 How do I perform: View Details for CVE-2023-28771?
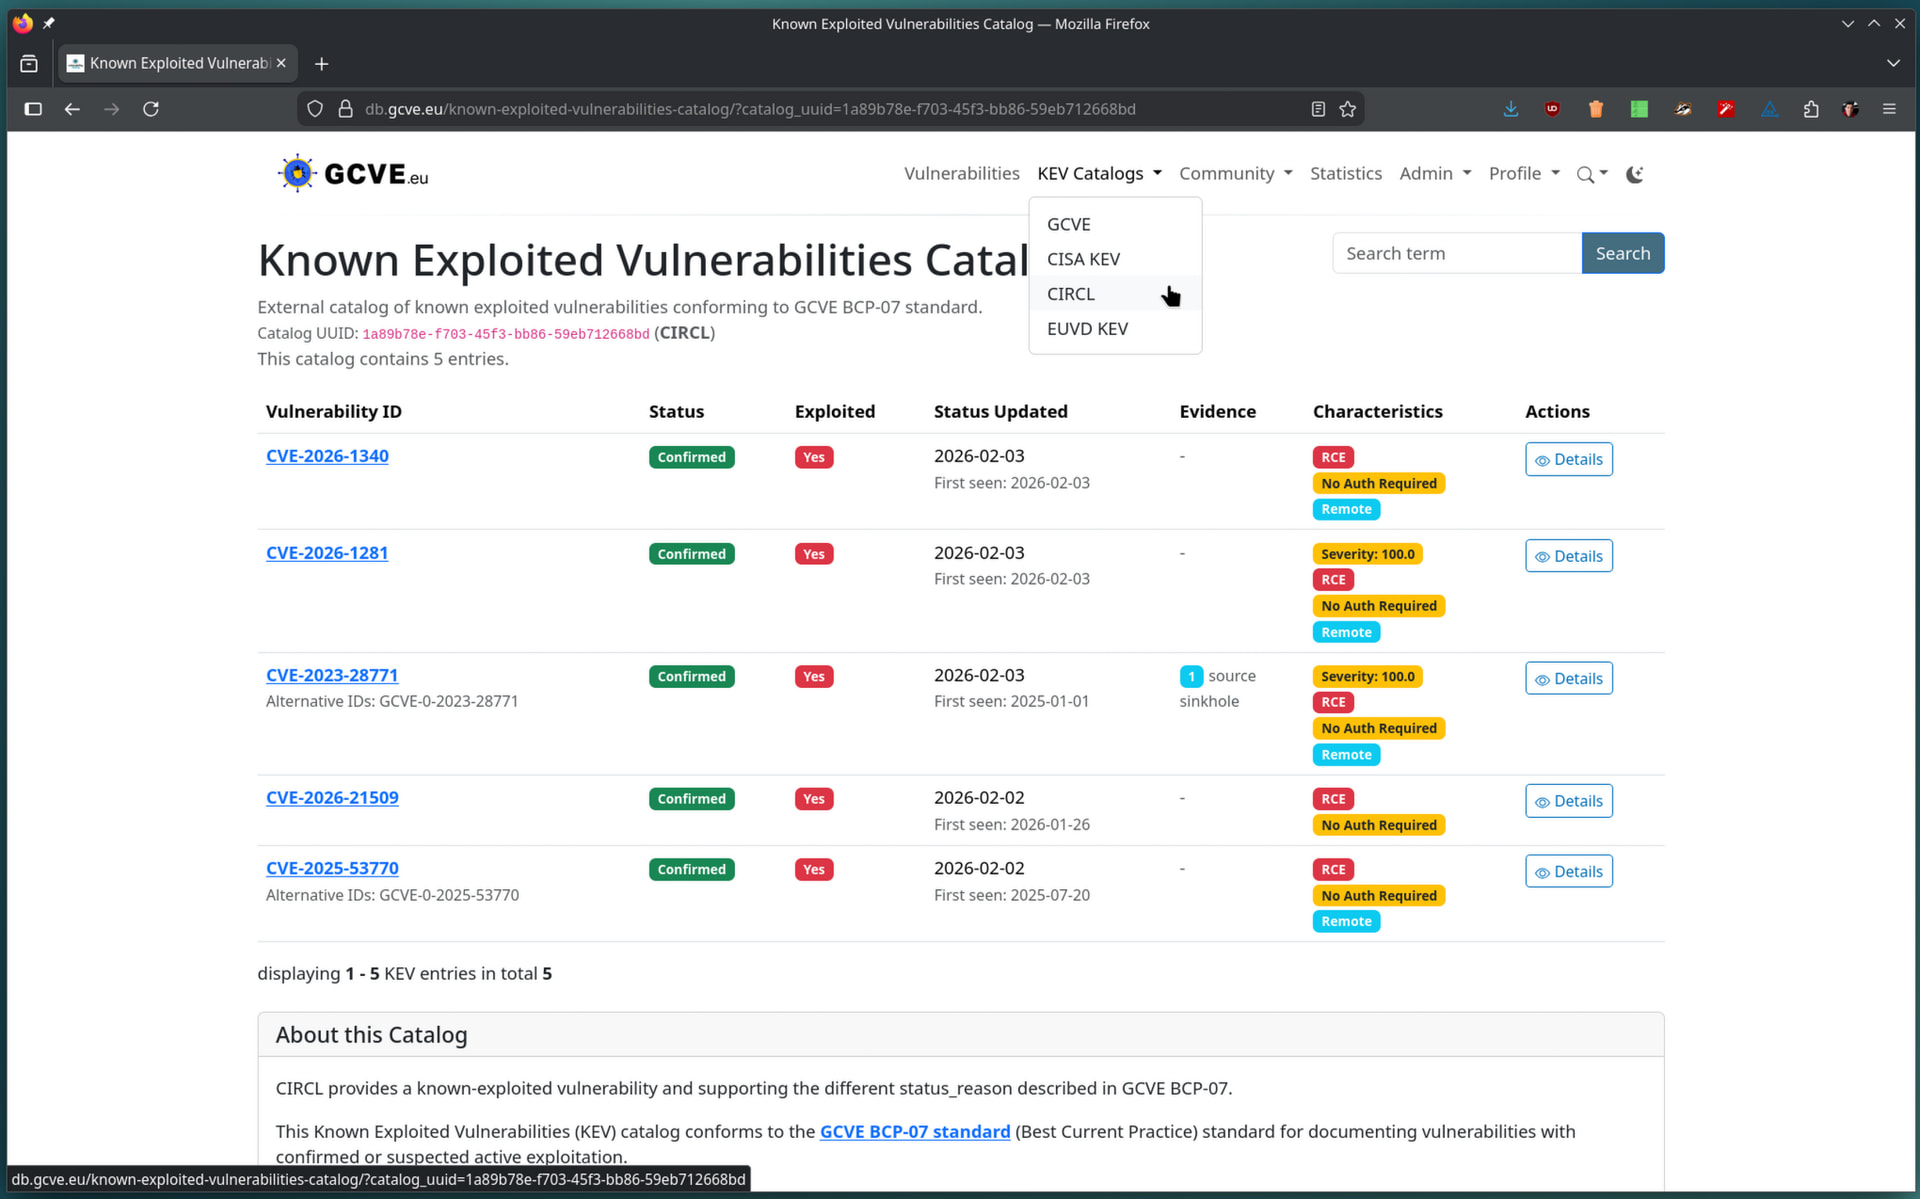pos(1568,678)
